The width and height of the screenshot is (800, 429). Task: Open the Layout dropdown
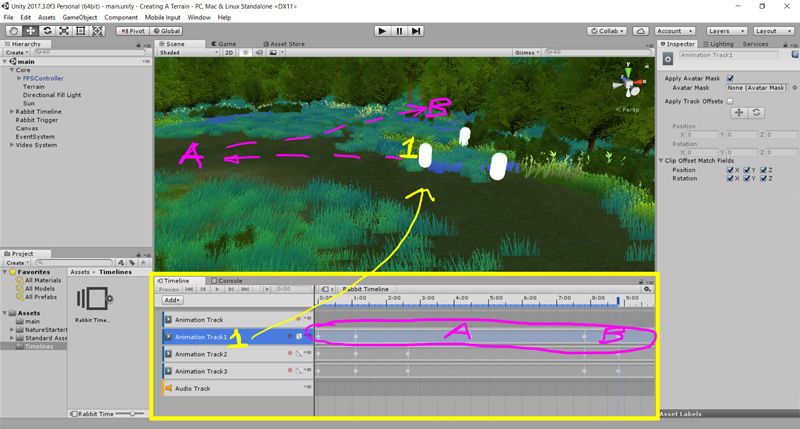point(771,31)
